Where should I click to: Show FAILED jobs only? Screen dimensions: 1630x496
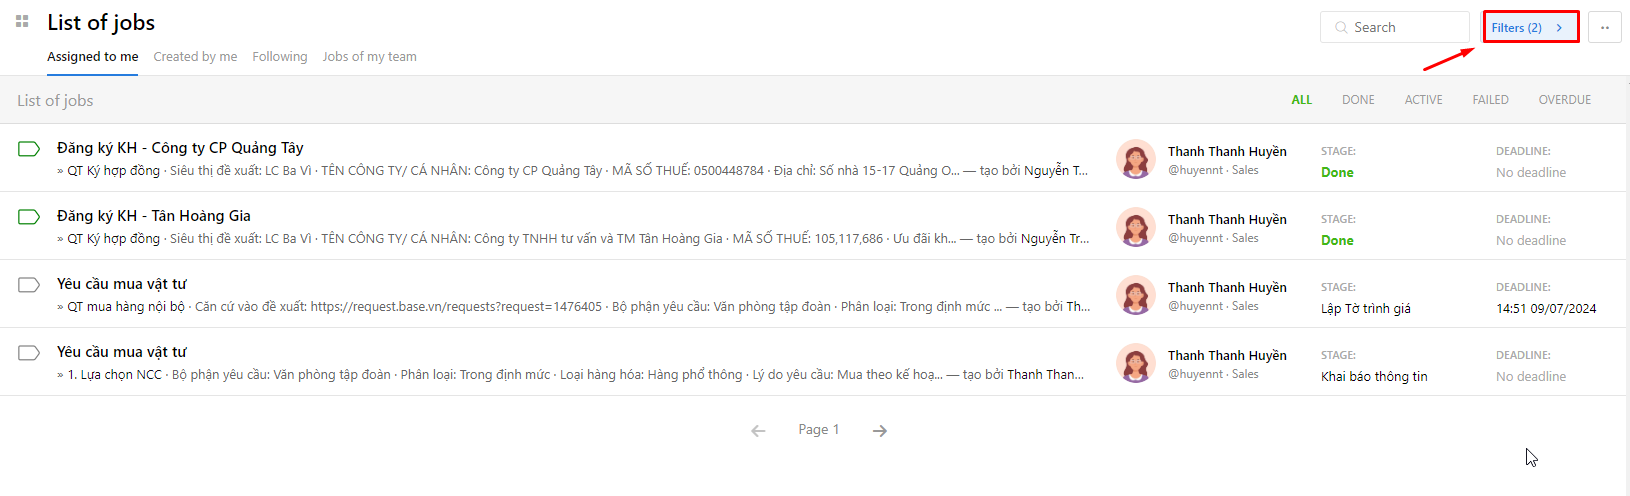click(x=1490, y=100)
